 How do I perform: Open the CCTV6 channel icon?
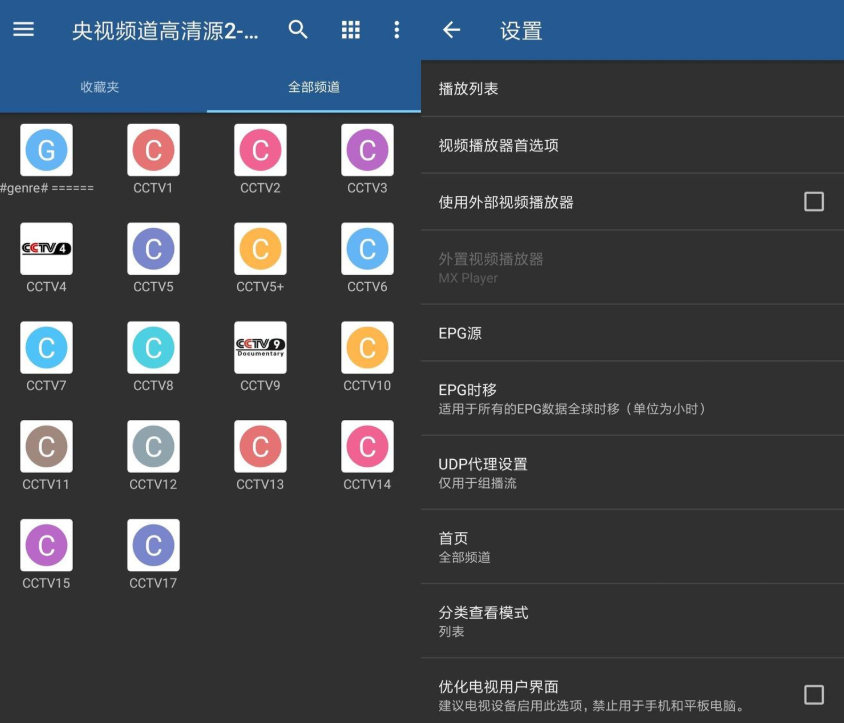click(x=367, y=249)
